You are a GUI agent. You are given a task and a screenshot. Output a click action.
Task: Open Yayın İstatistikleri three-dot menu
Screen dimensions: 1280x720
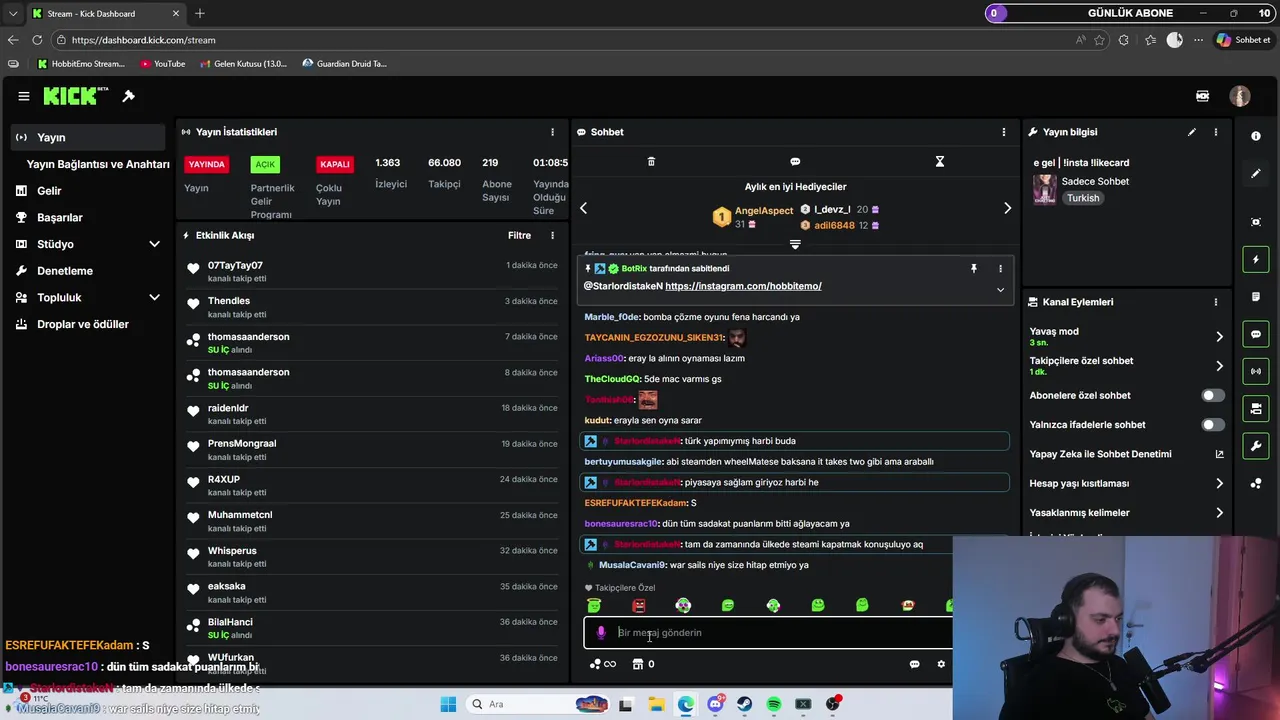[x=552, y=132]
